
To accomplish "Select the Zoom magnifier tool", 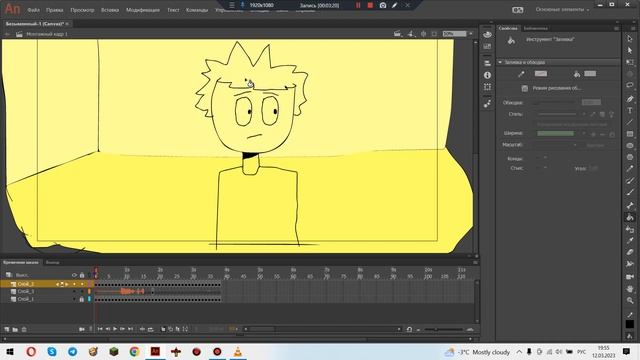I will point(630,300).
